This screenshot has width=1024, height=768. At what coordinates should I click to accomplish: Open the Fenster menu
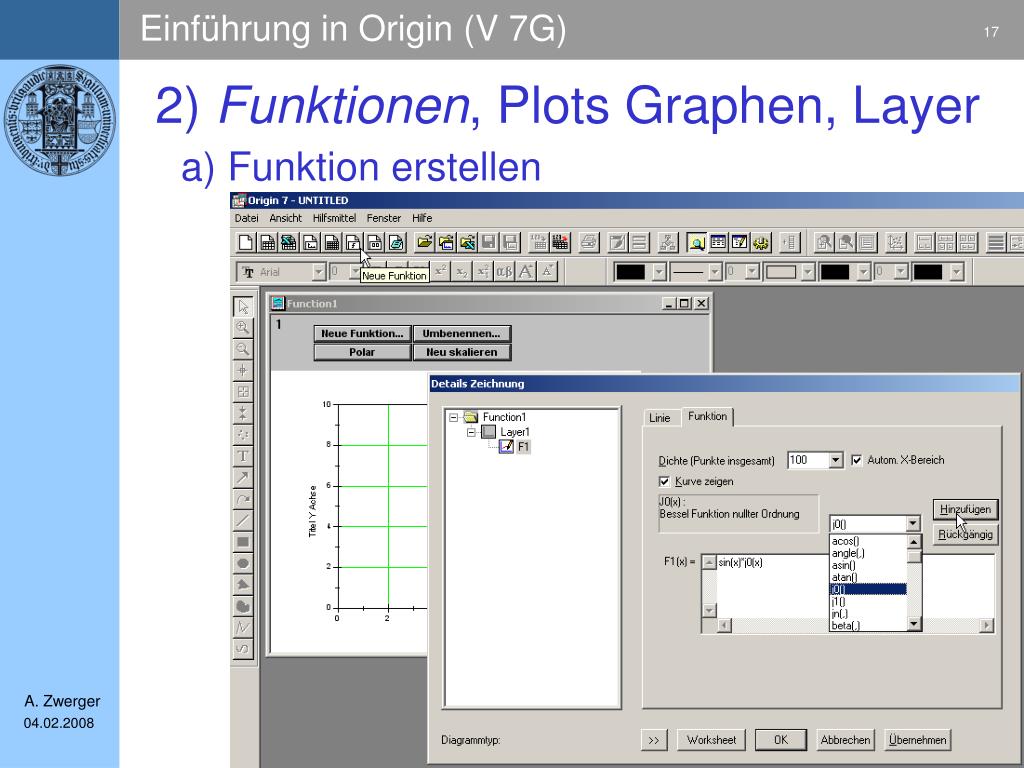click(x=384, y=218)
